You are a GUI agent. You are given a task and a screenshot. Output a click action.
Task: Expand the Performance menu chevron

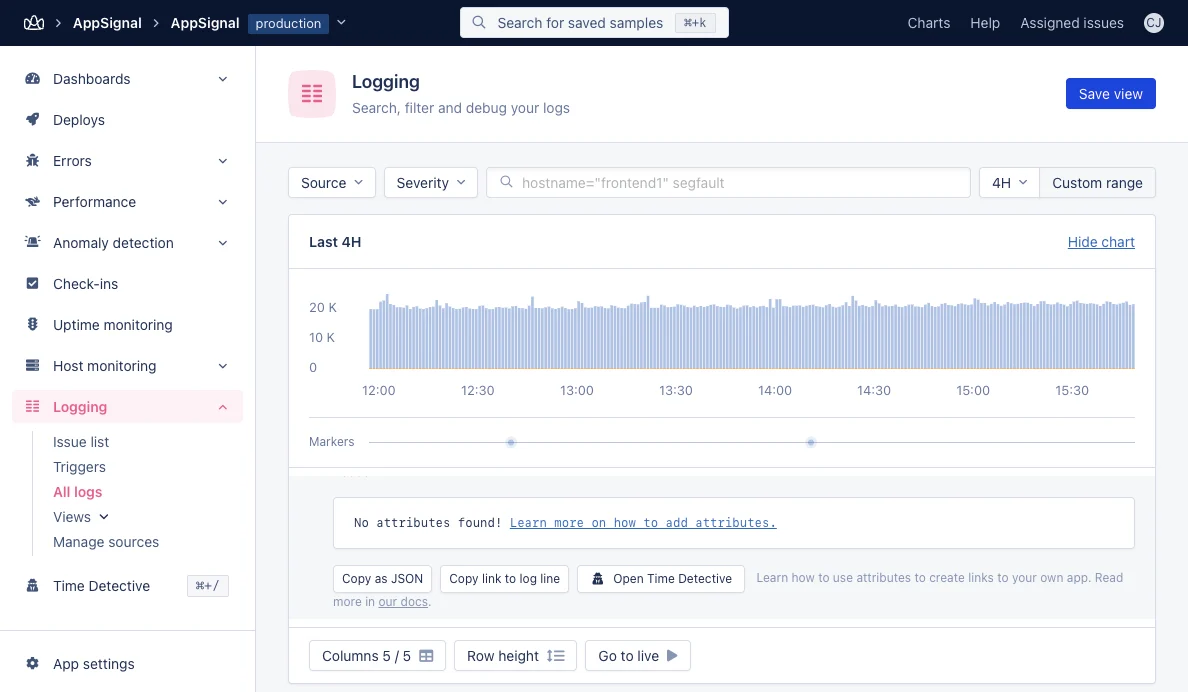click(x=223, y=202)
